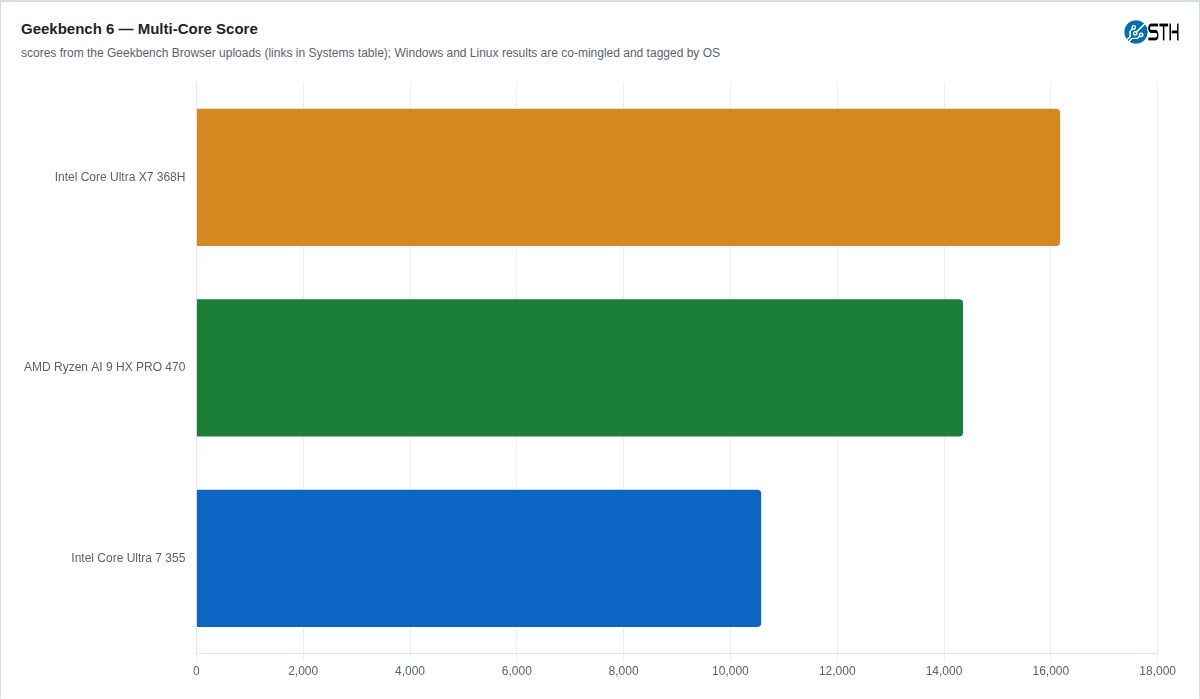Select the Intel Core Ultra 7 355 label

click(x=128, y=558)
